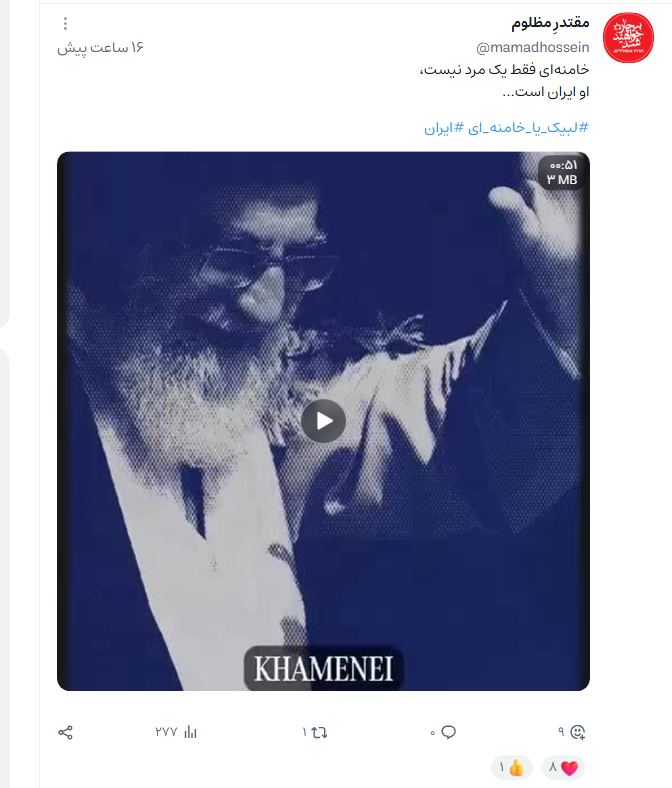Open the #لبیک_یا_خامنه_ای hashtag
The height and width of the screenshot is (788, 672).
point(528,128)
